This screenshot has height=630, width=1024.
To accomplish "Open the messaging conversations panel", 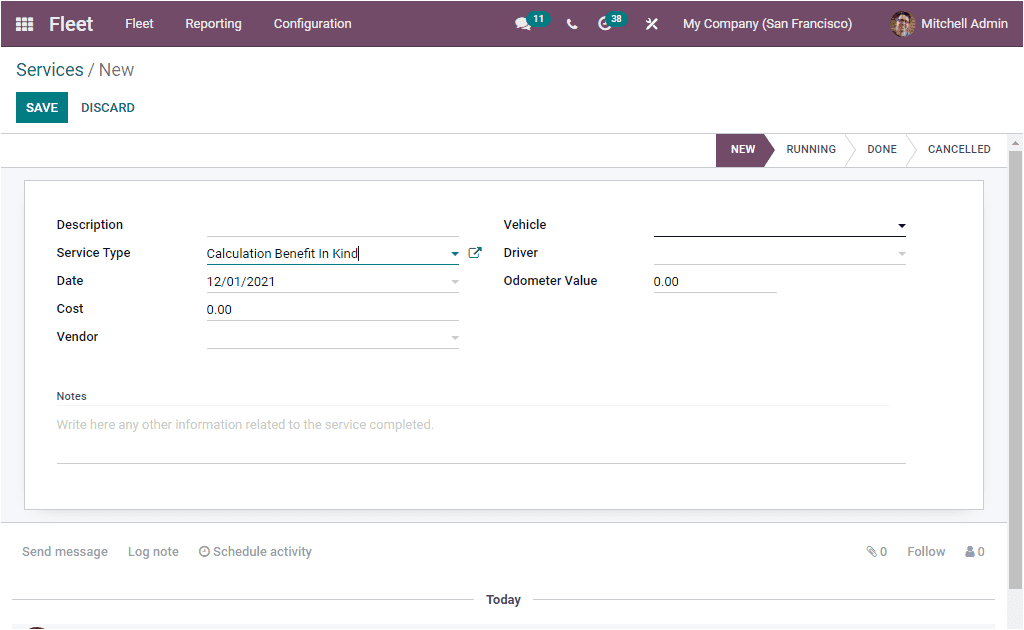I will [524, 24].
